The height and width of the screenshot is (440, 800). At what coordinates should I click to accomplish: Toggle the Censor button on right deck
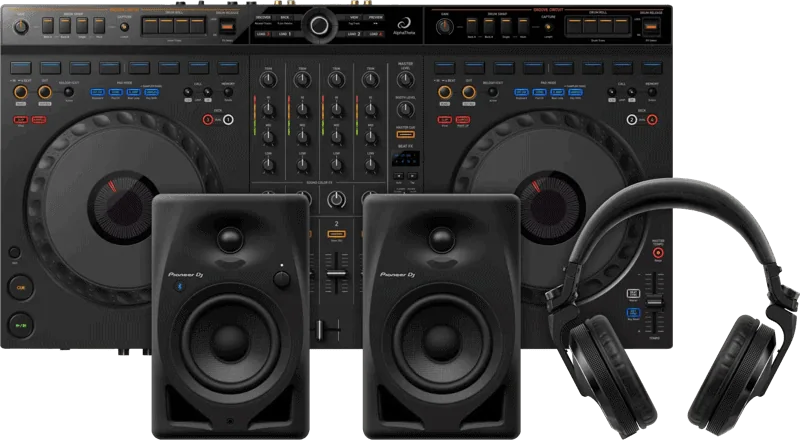coord(463,120)
